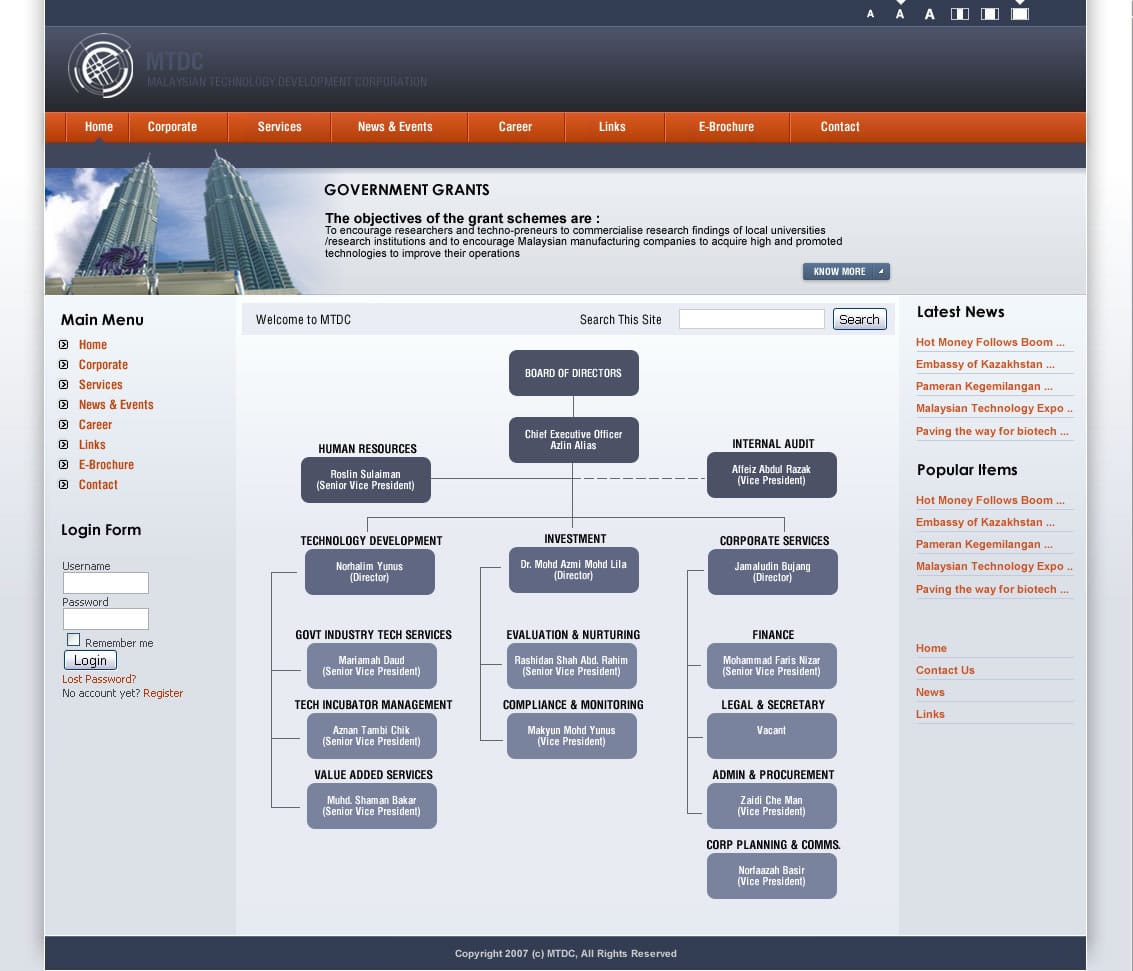The height and width of the screenshot is (971, 1133).
Task: Open Paving the way for biotech under Popular Items
Action: (x=992, y=590)
